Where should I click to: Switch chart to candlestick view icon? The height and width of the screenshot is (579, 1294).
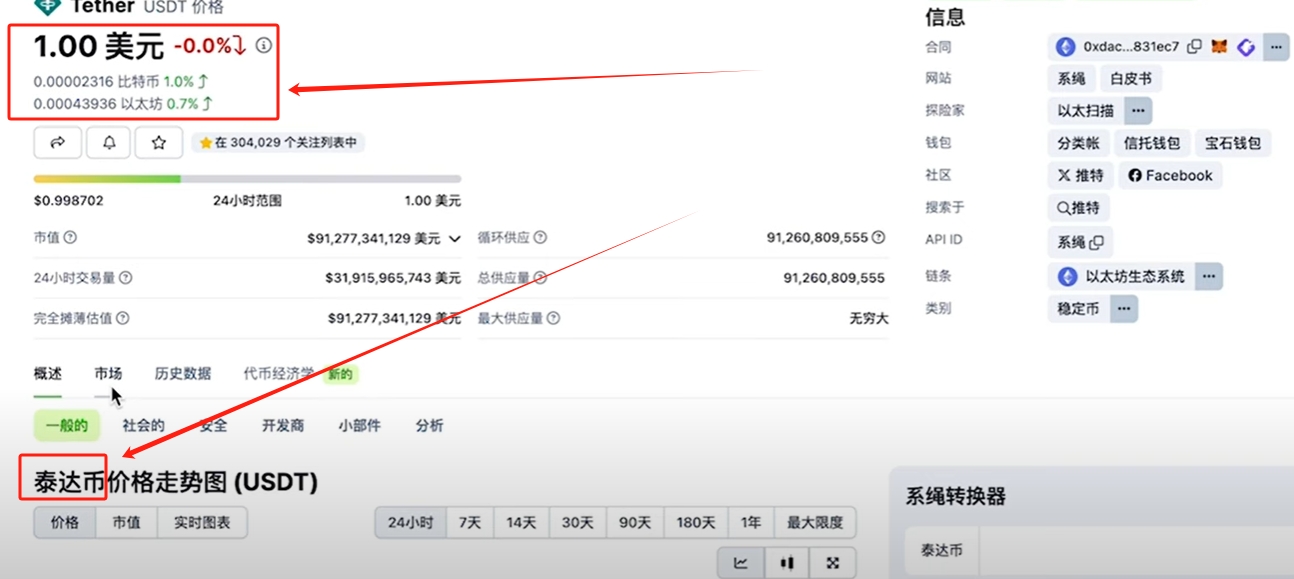[787, 563]
